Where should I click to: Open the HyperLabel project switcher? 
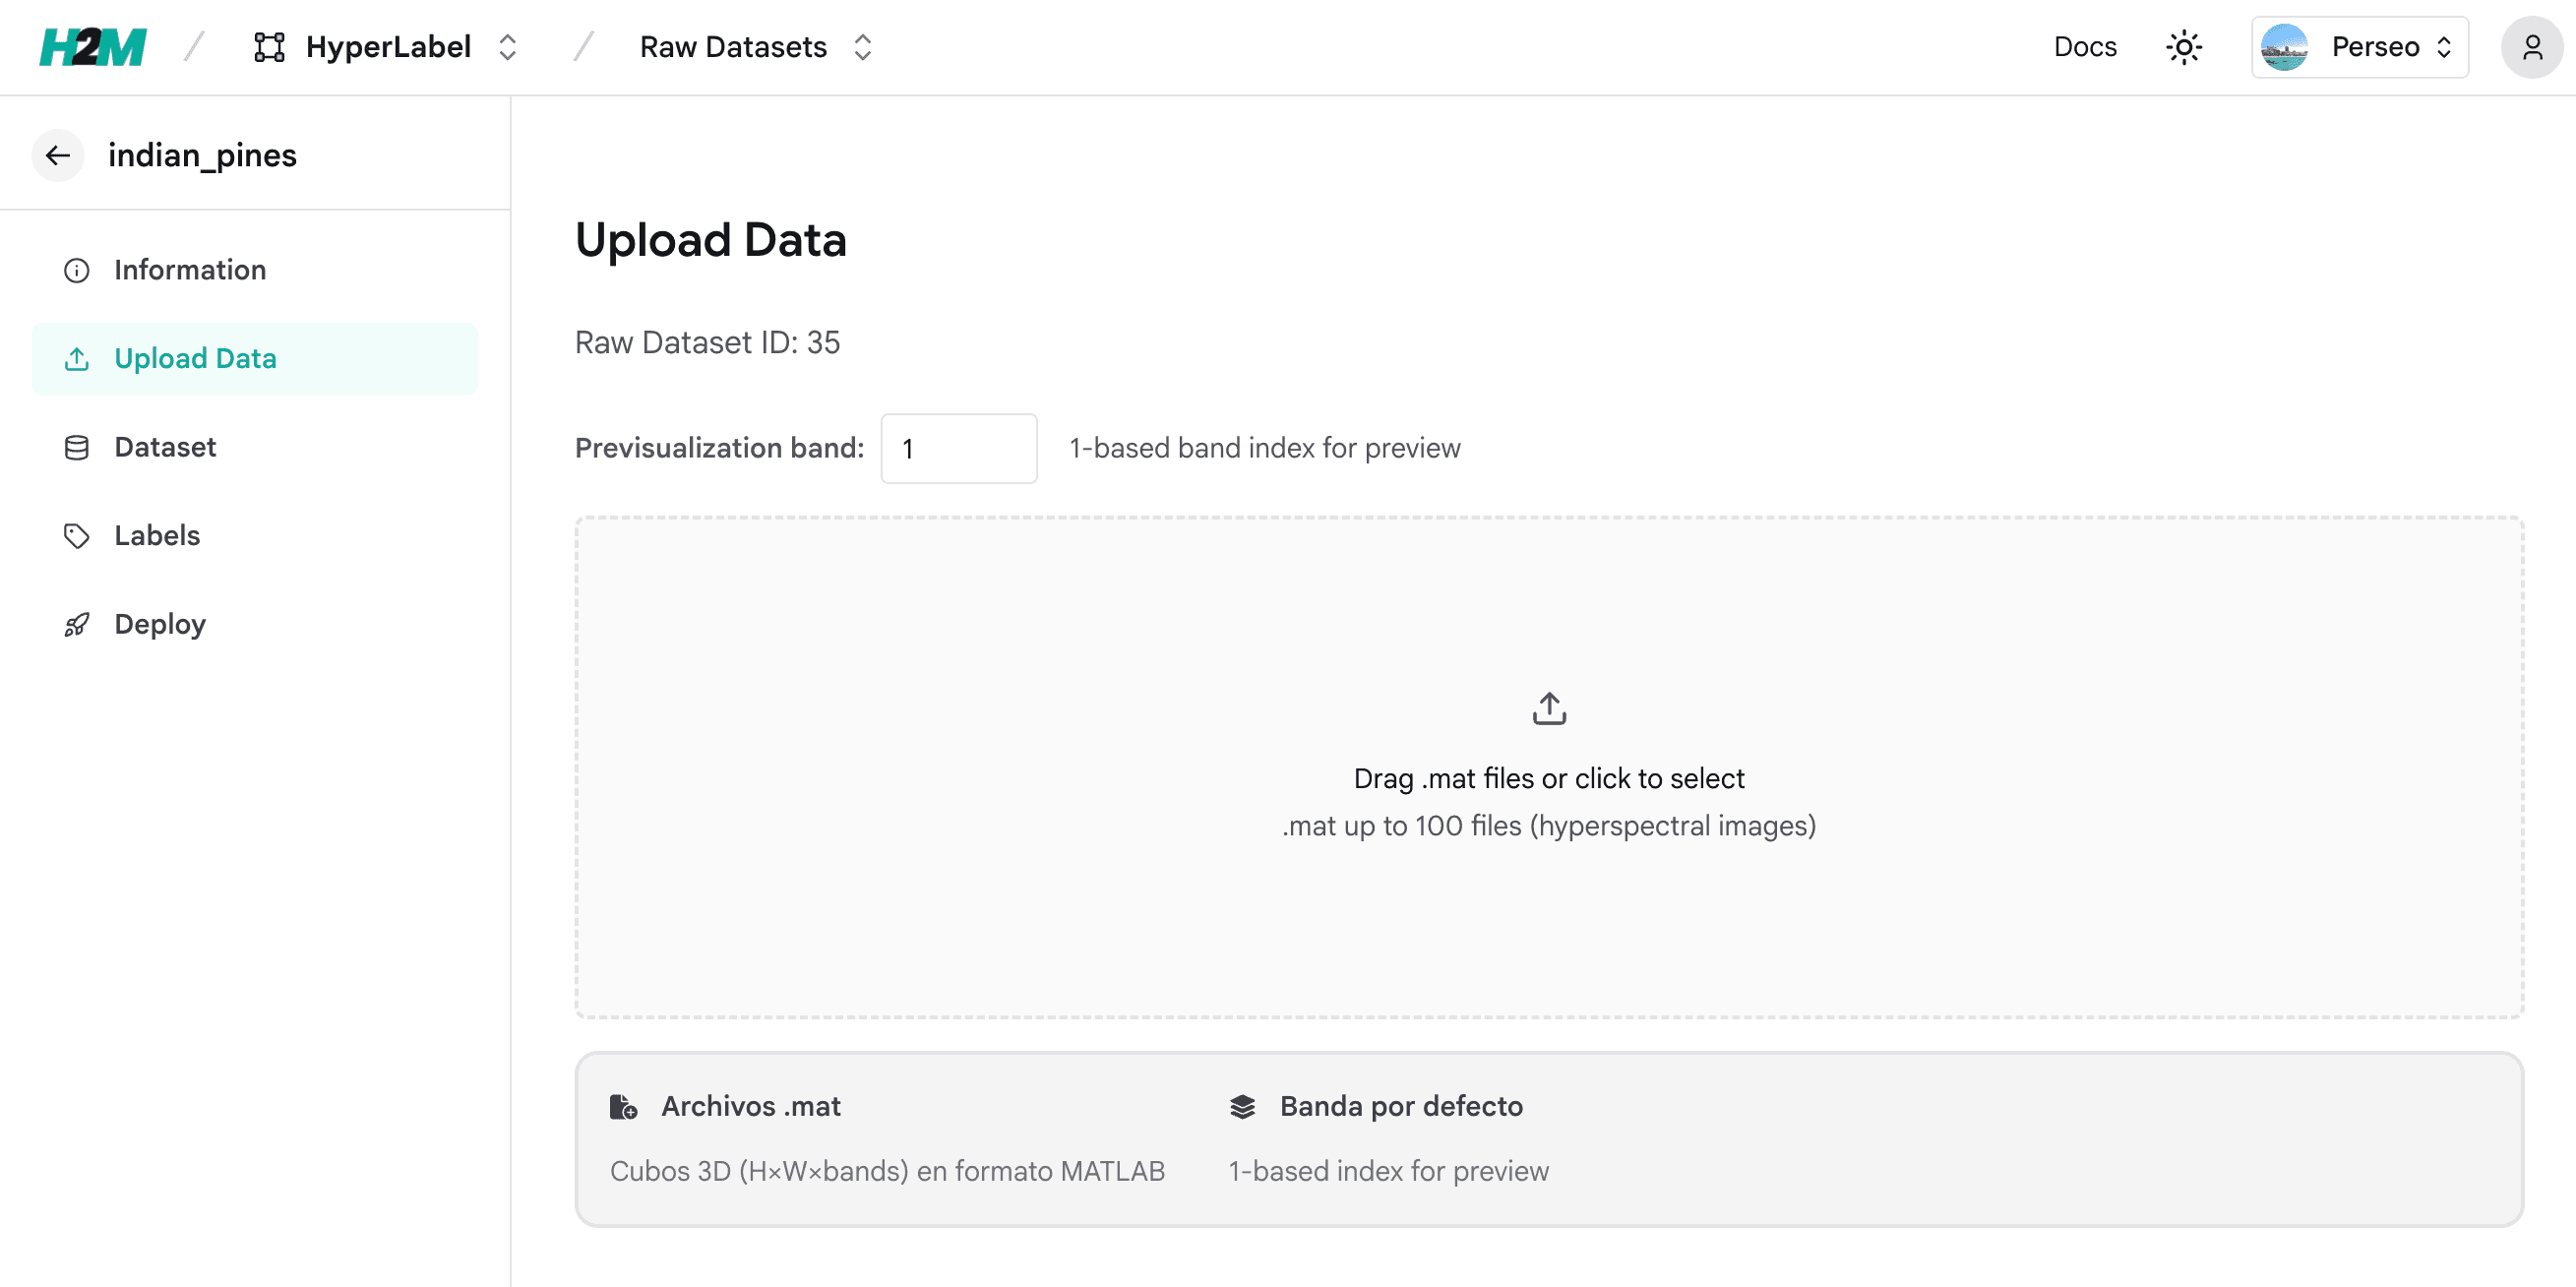pyautogui.click(x=508, y=47)
